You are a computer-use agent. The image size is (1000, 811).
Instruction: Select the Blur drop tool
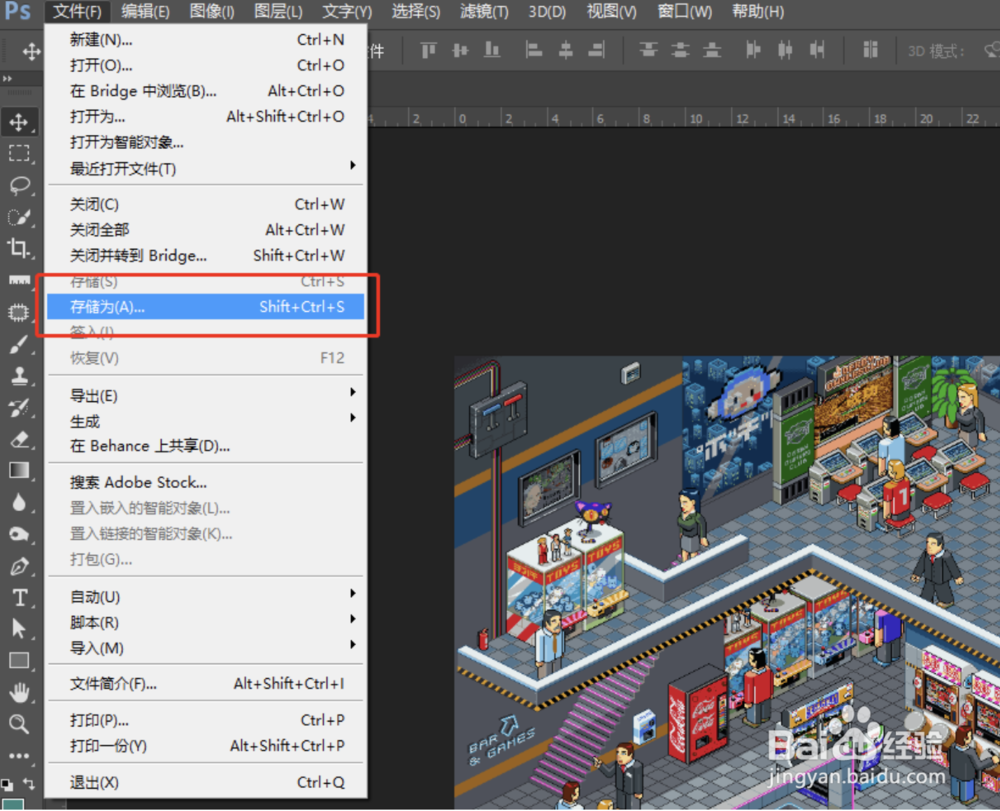coord(19,502)
